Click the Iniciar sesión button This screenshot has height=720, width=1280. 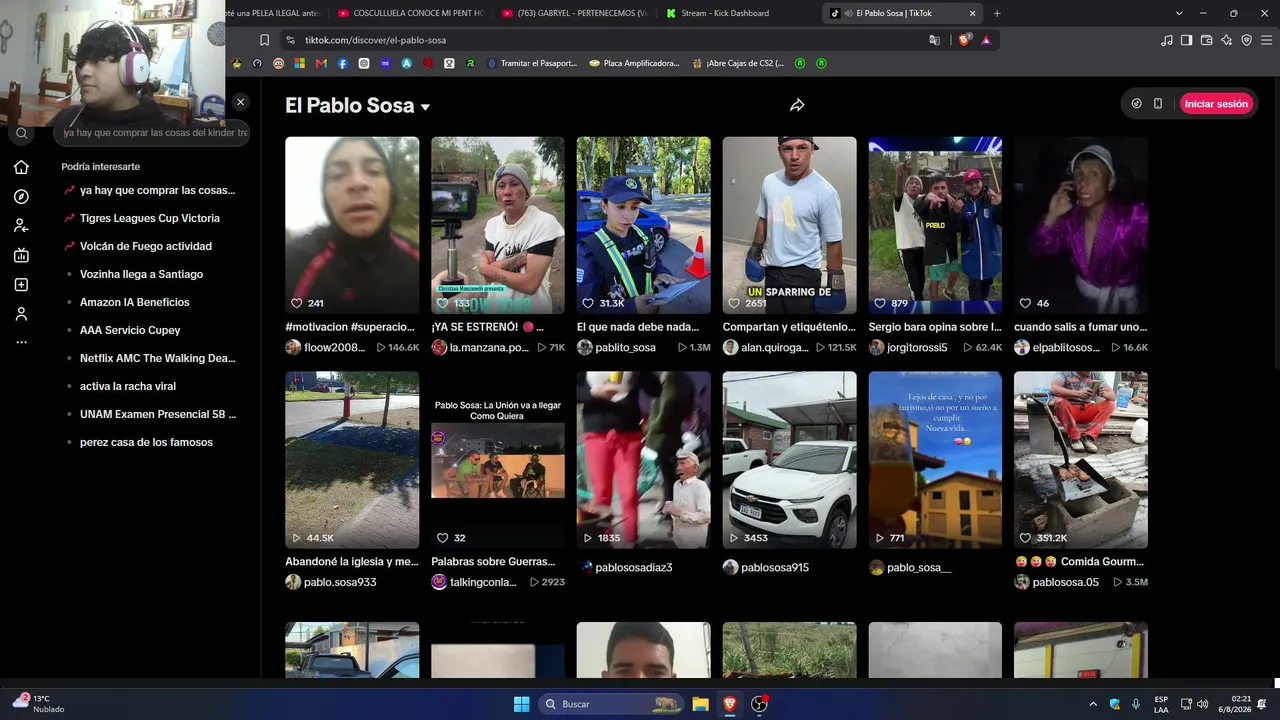click(x=1216, y=103)
